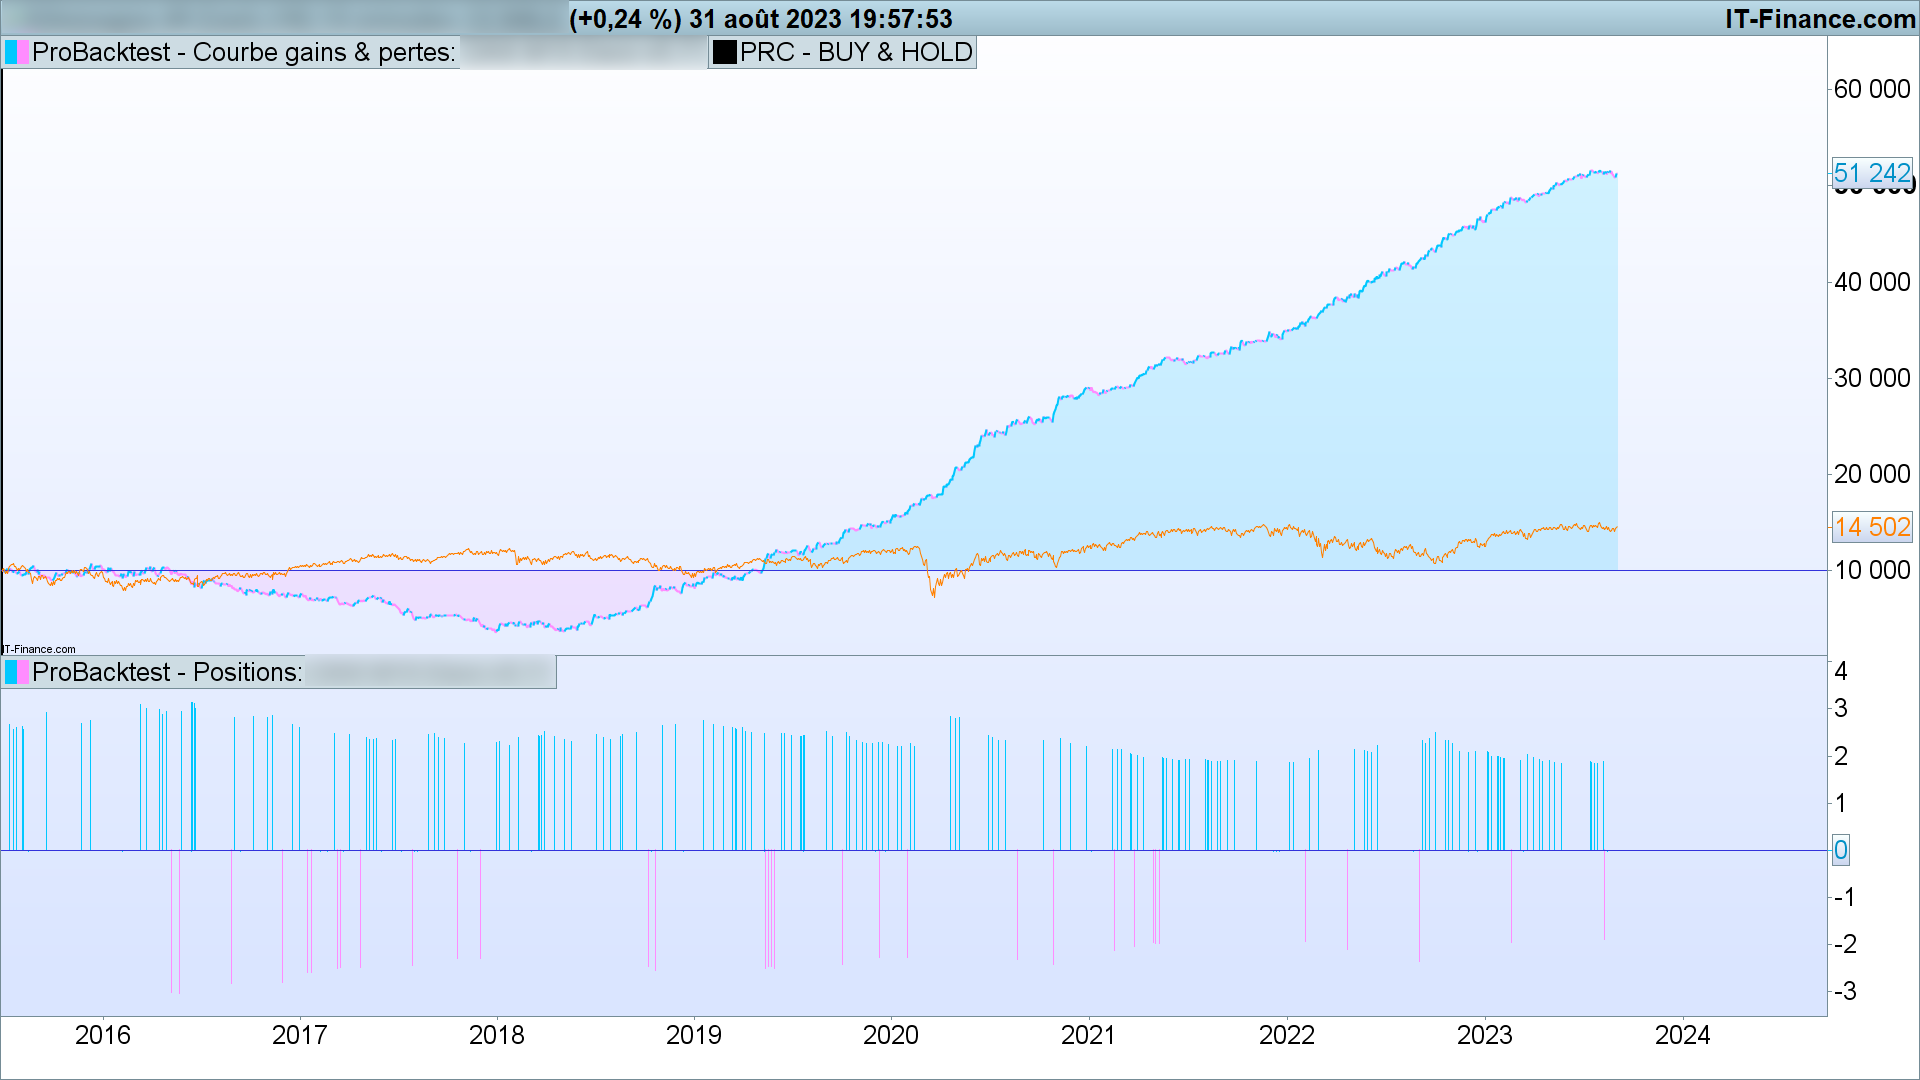Click the cyan-pink swatch beside Courbe gains & pertes
This screenshot has height=1080, width=1920.
[17, 52]
